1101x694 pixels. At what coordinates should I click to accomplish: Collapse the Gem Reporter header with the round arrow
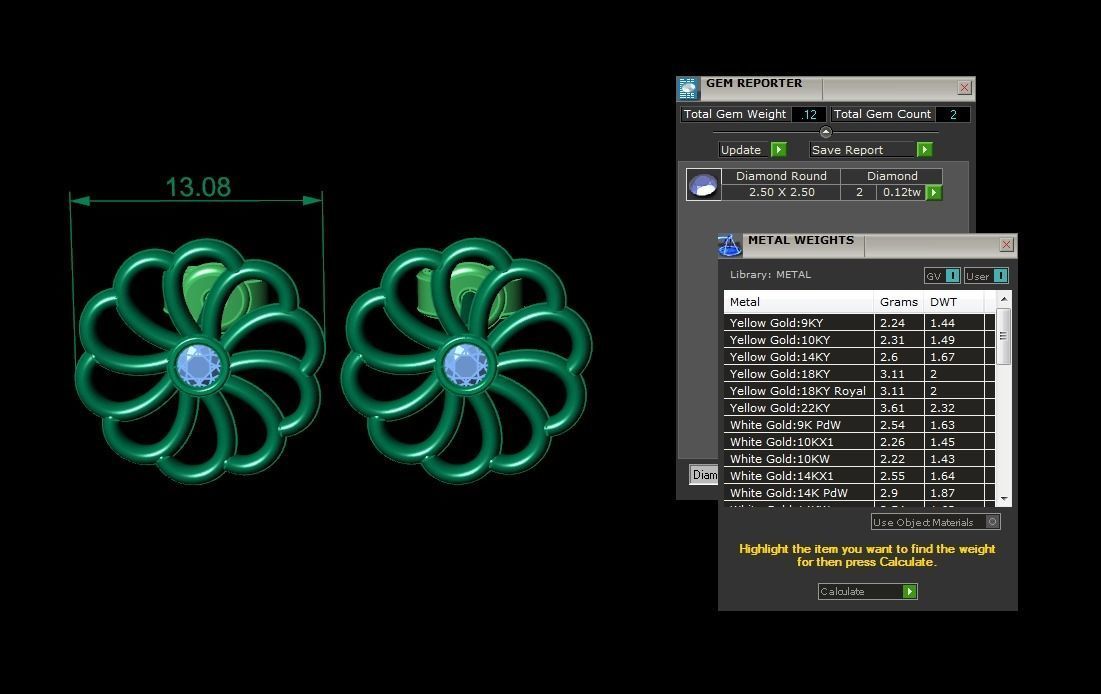click(826, 132)
